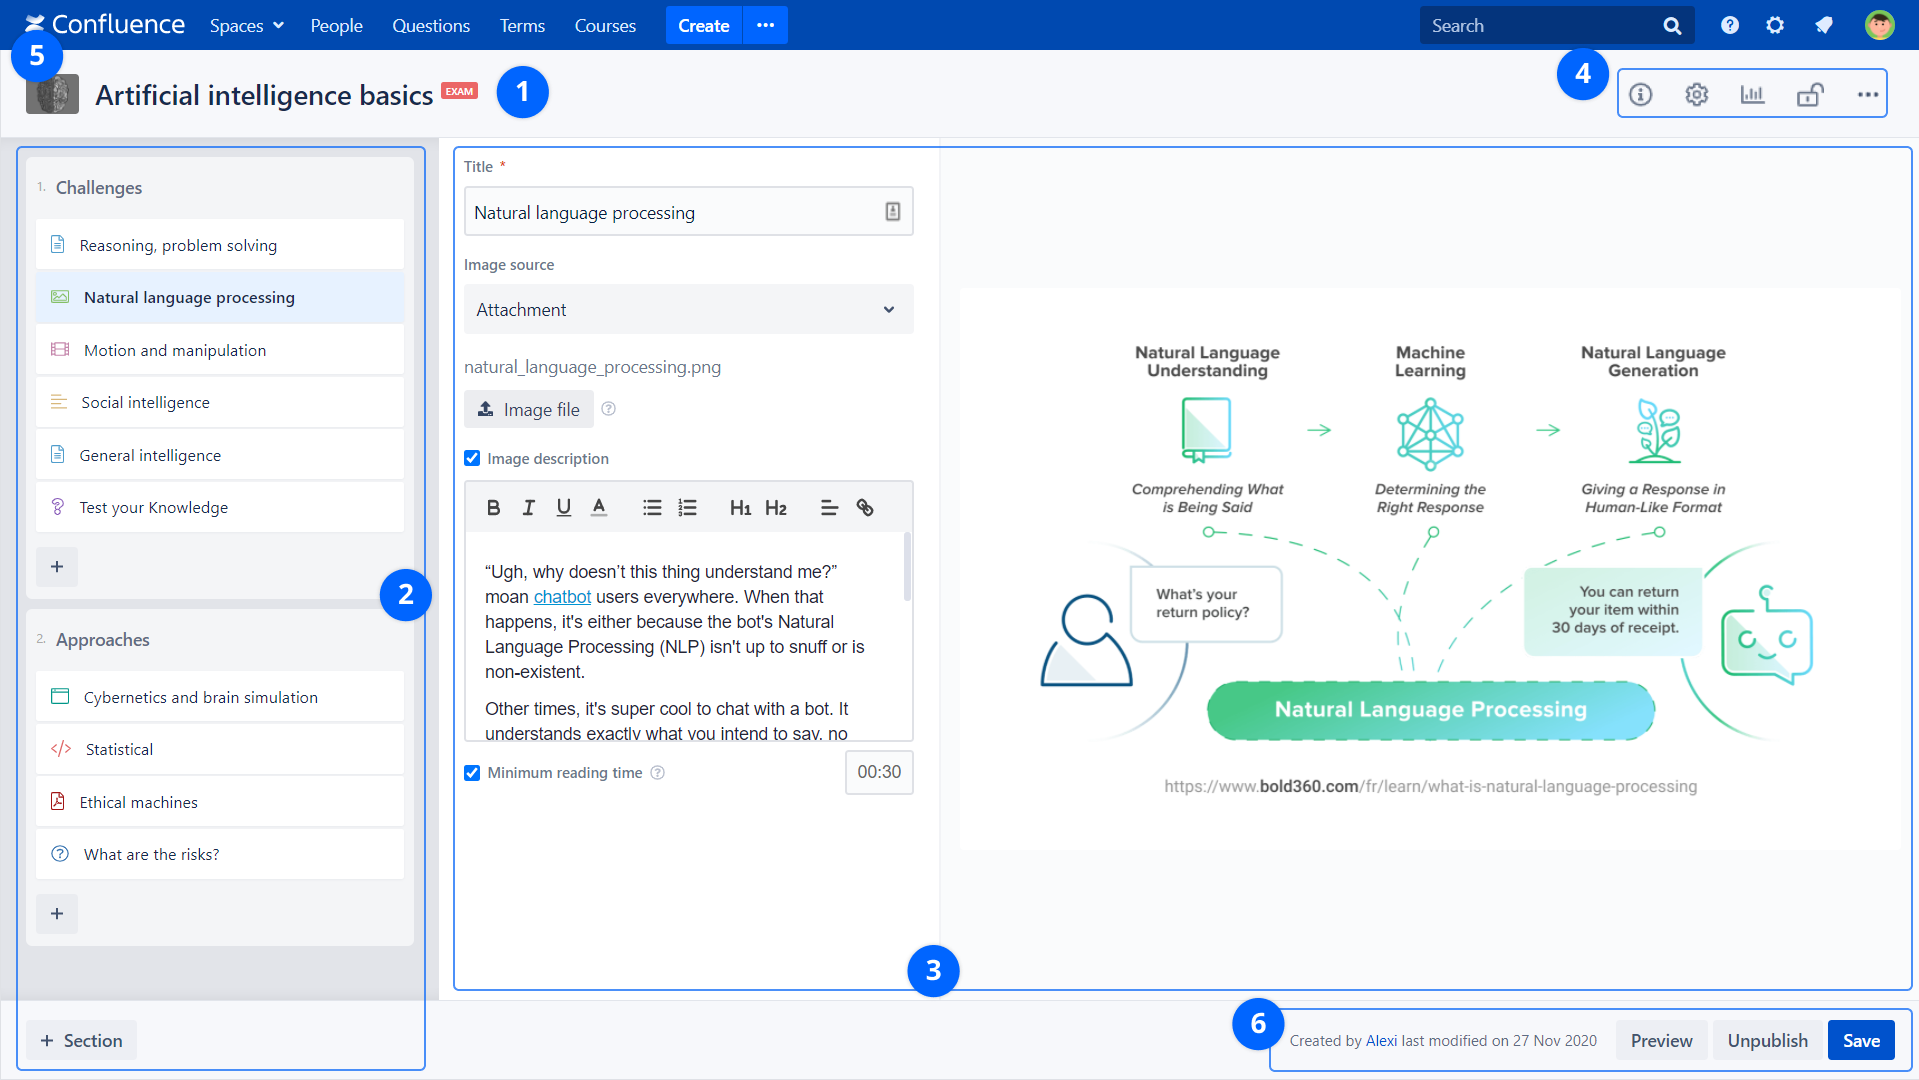Open the course settings gear icon
This screenshot has height=1080, width=1919.
click(1696, 94)
